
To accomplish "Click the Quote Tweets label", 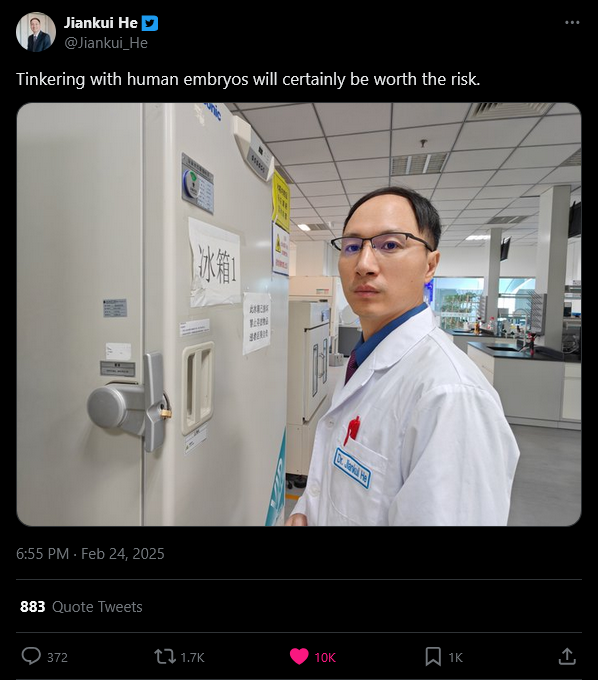I will (97, 606).
